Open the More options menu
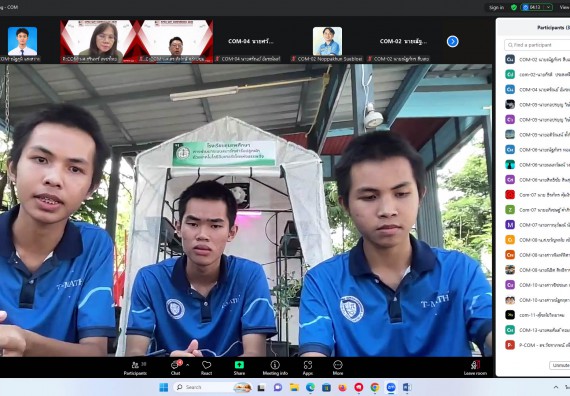 338,368
